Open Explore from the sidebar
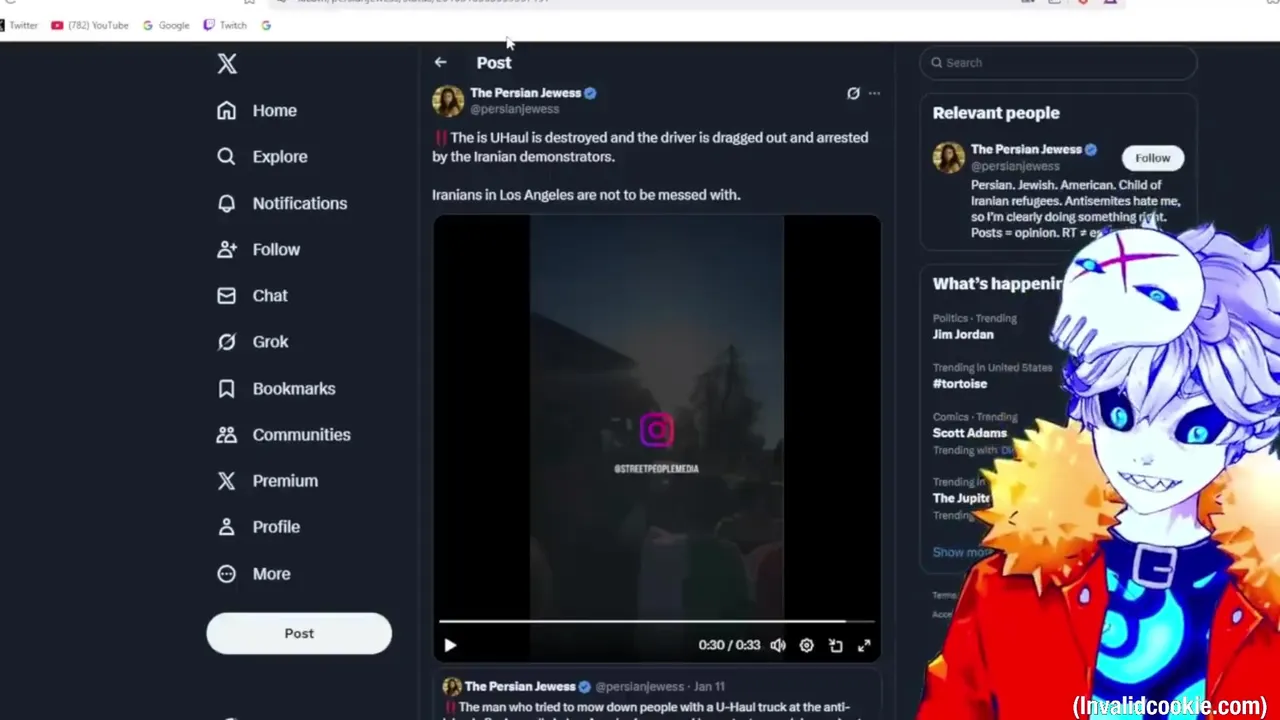The image size is (1280, 720). [x=262, y=156]
